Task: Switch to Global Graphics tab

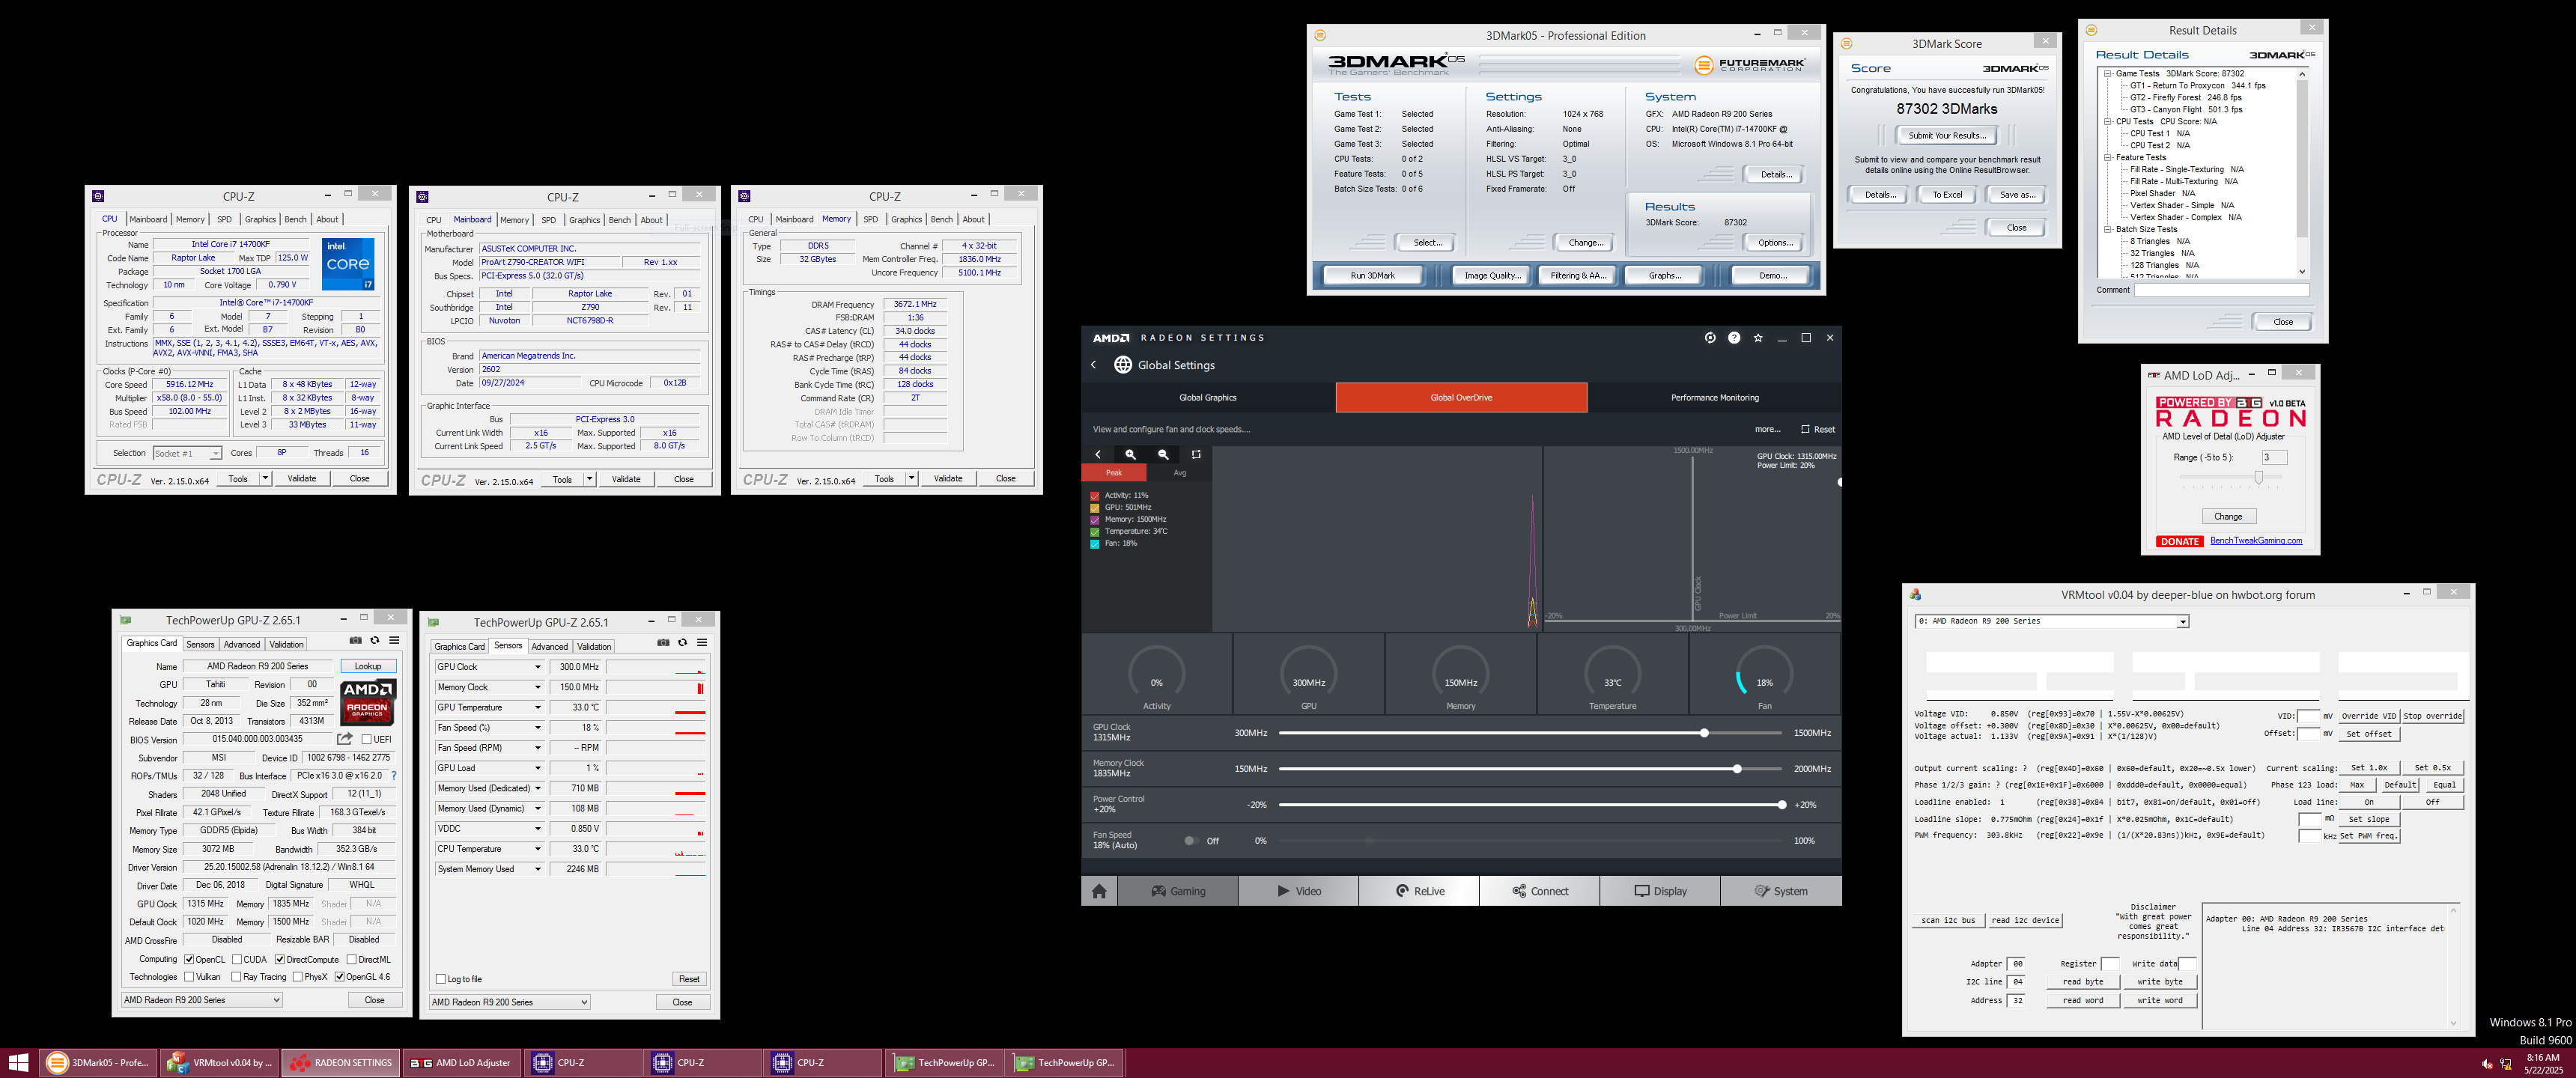Action: pos(1208,398)
